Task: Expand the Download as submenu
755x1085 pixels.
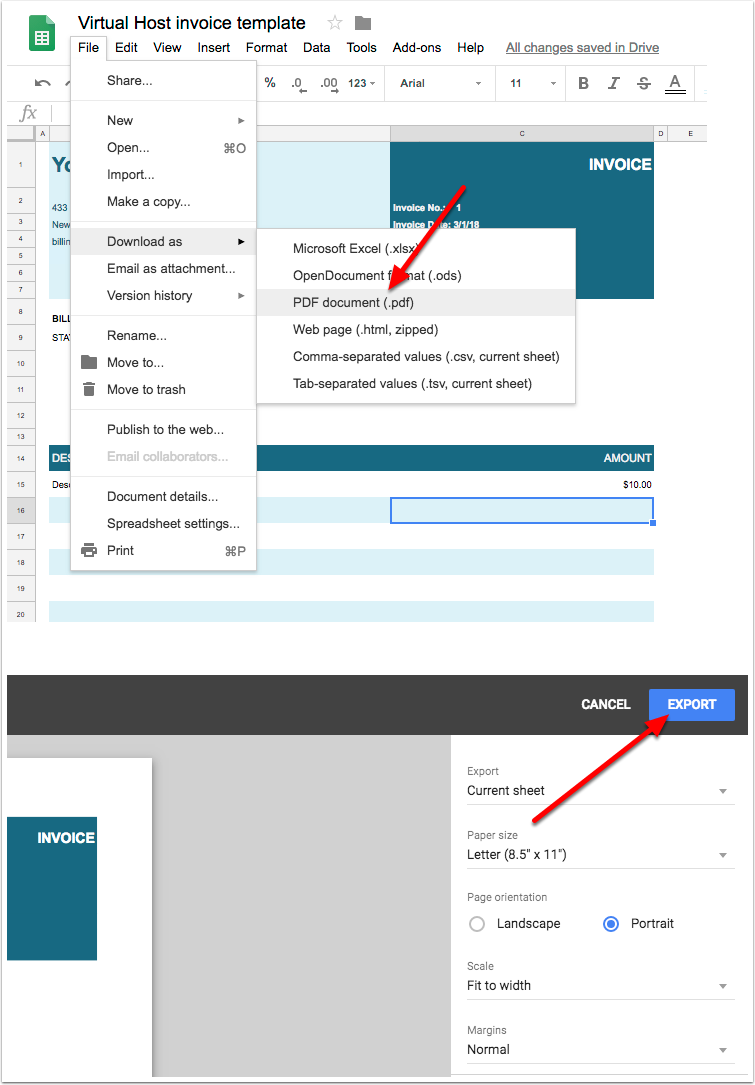Action: point(163,241)
